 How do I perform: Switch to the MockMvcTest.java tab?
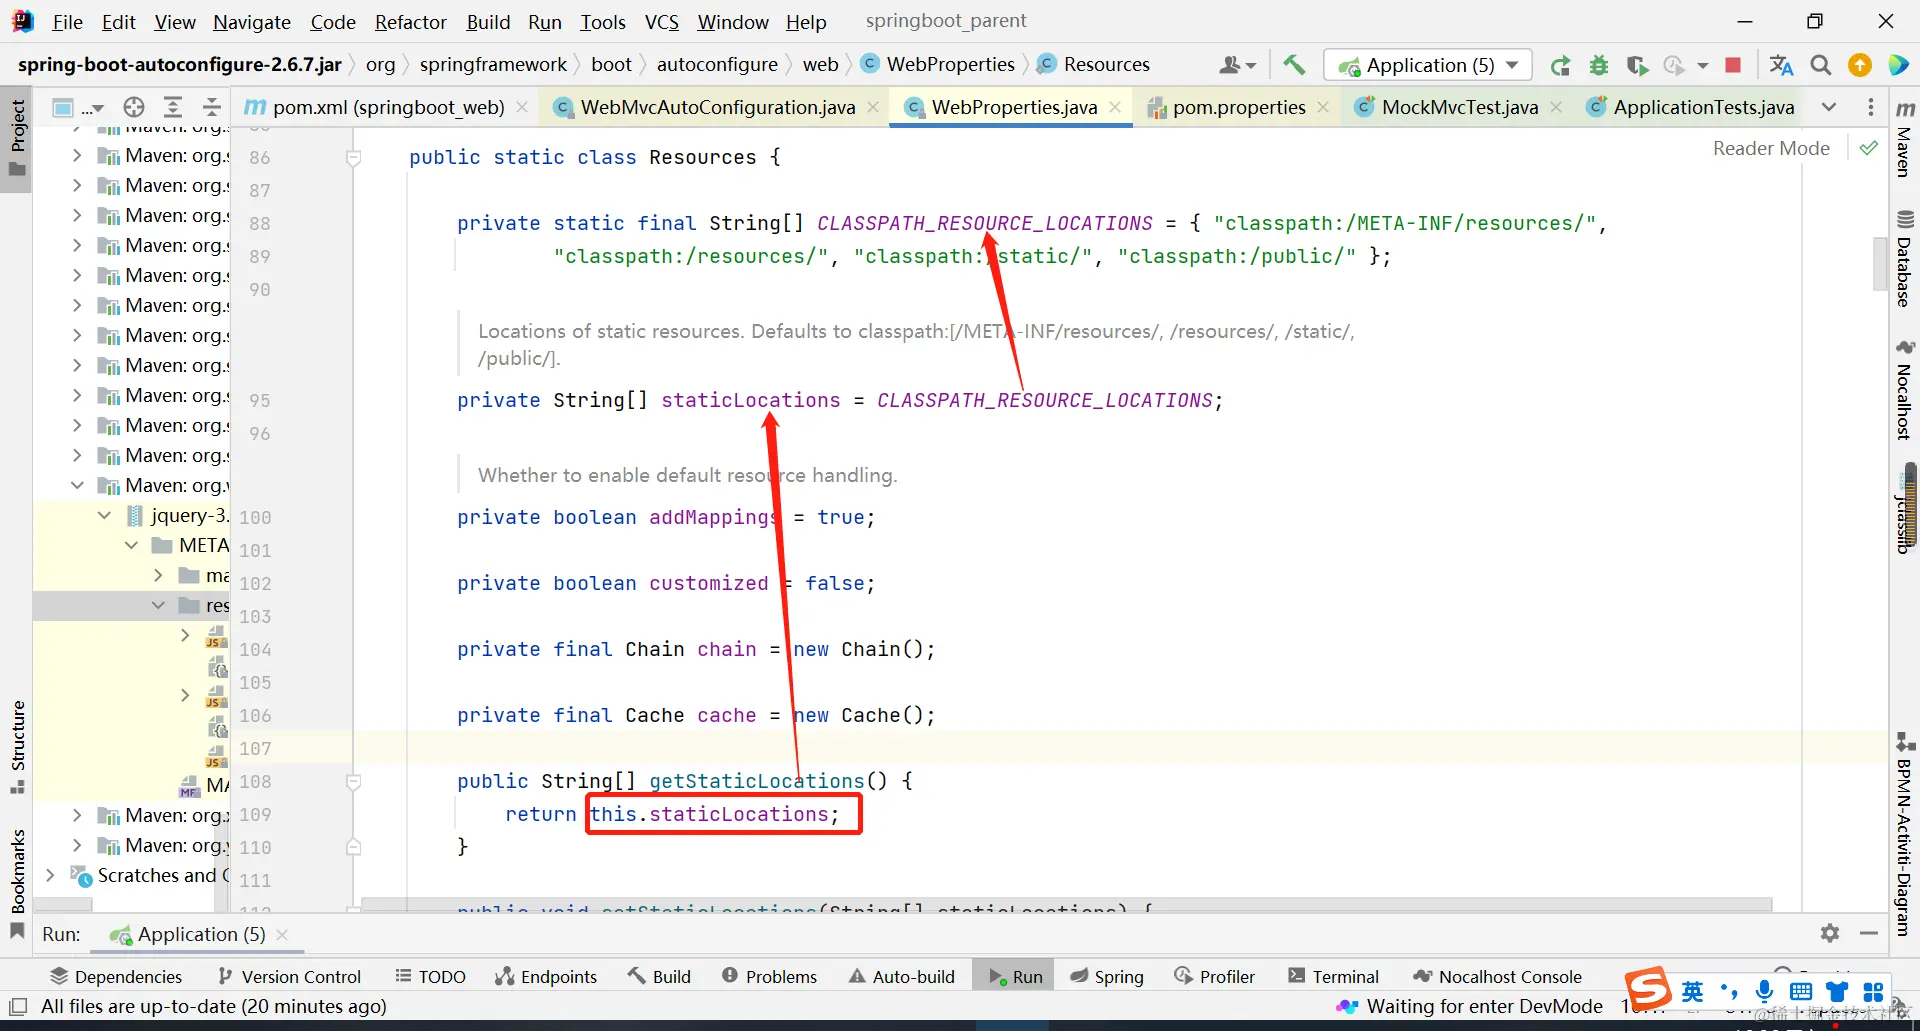[1460, 107]
